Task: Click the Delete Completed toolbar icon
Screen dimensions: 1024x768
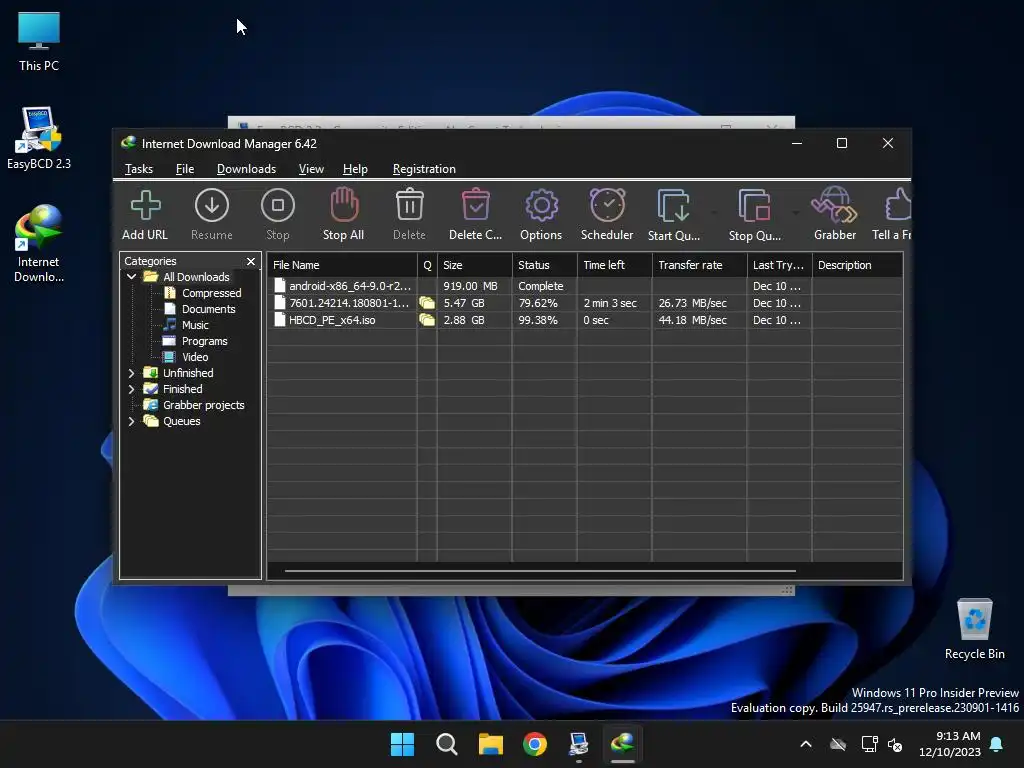Action: [475, 214]
